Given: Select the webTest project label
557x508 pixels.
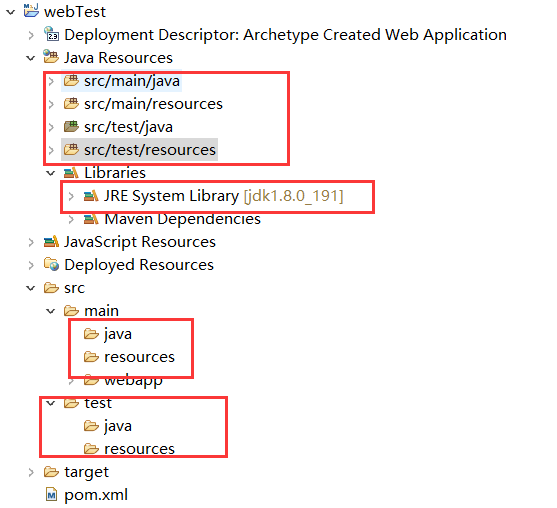Looking at the screenshot, I should [x=75, y=12].
